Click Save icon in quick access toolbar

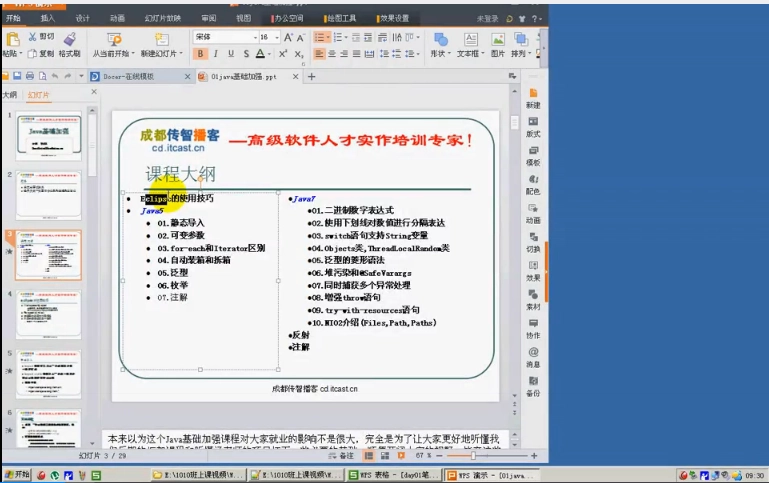[x=17, y=76]
